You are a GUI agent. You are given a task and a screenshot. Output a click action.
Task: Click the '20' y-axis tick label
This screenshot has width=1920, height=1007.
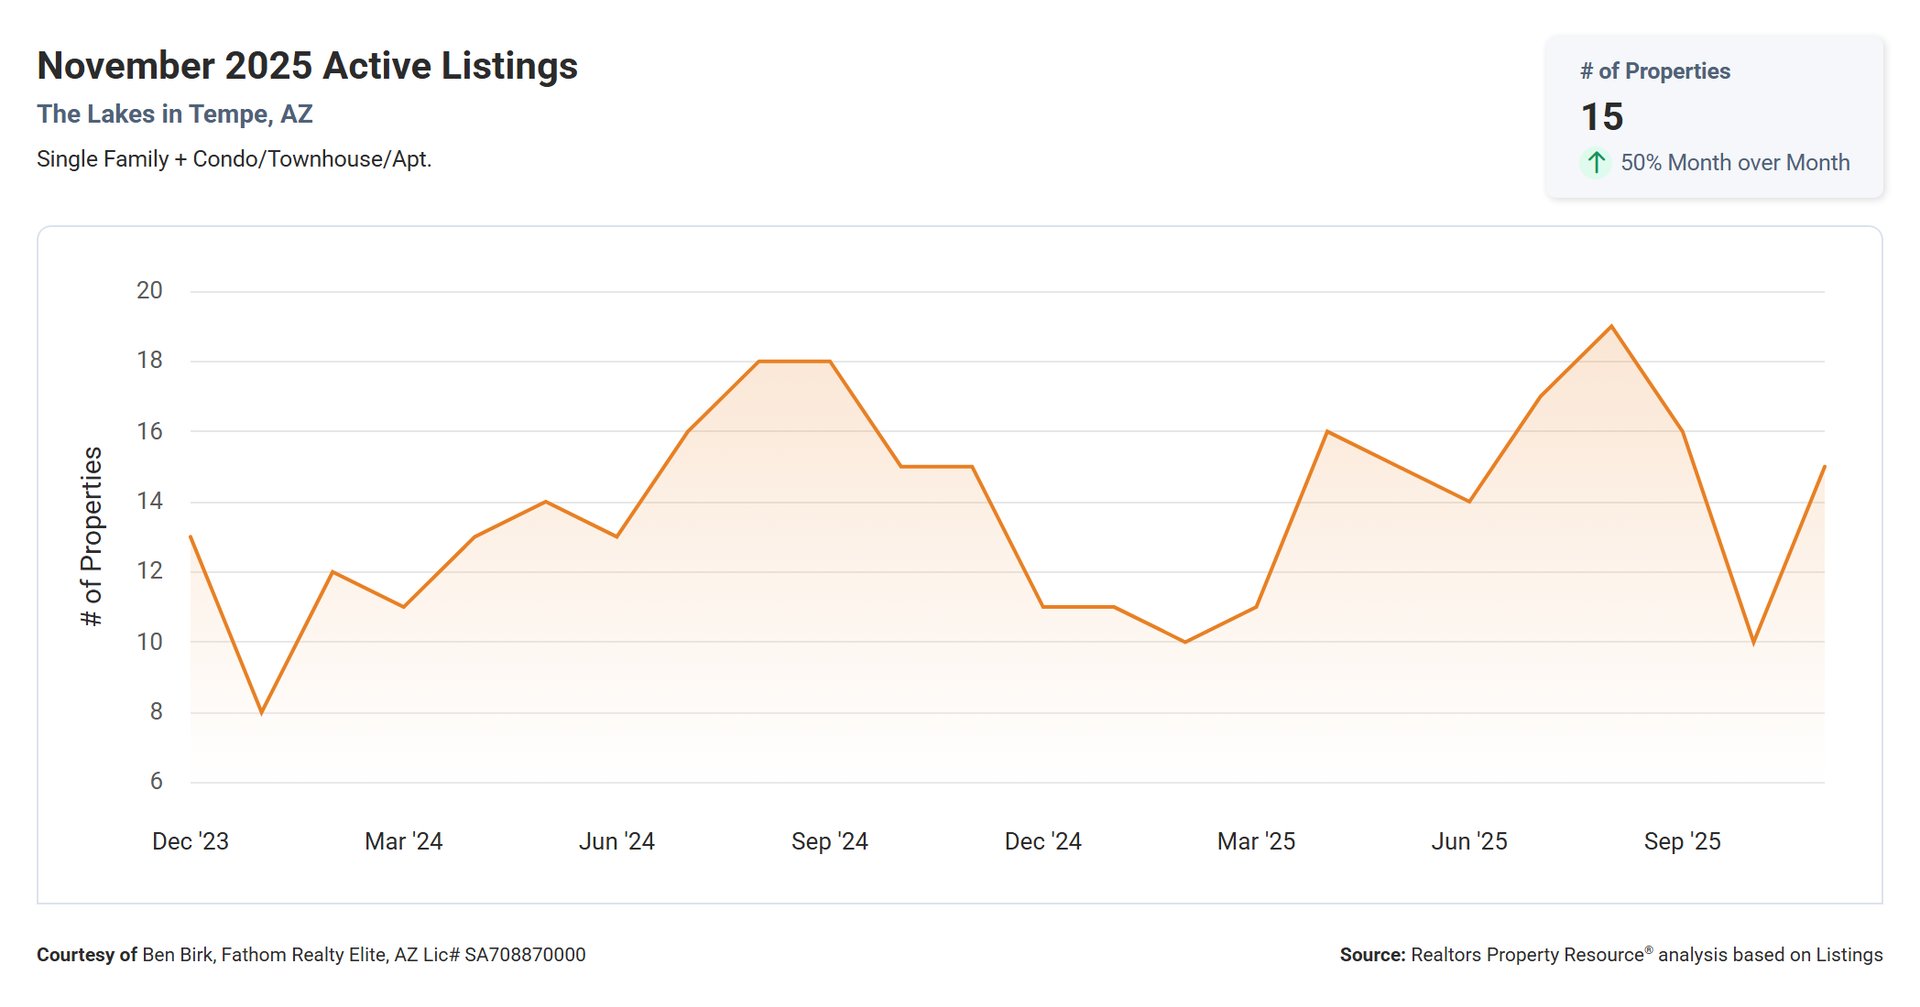click(x=149, y=291)
